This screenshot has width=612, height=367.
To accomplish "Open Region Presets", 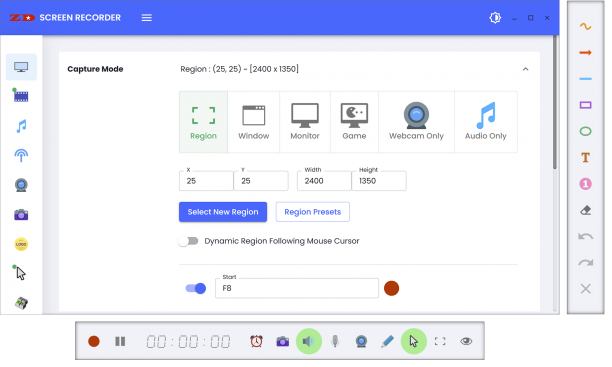I will [x=313, y=212].
